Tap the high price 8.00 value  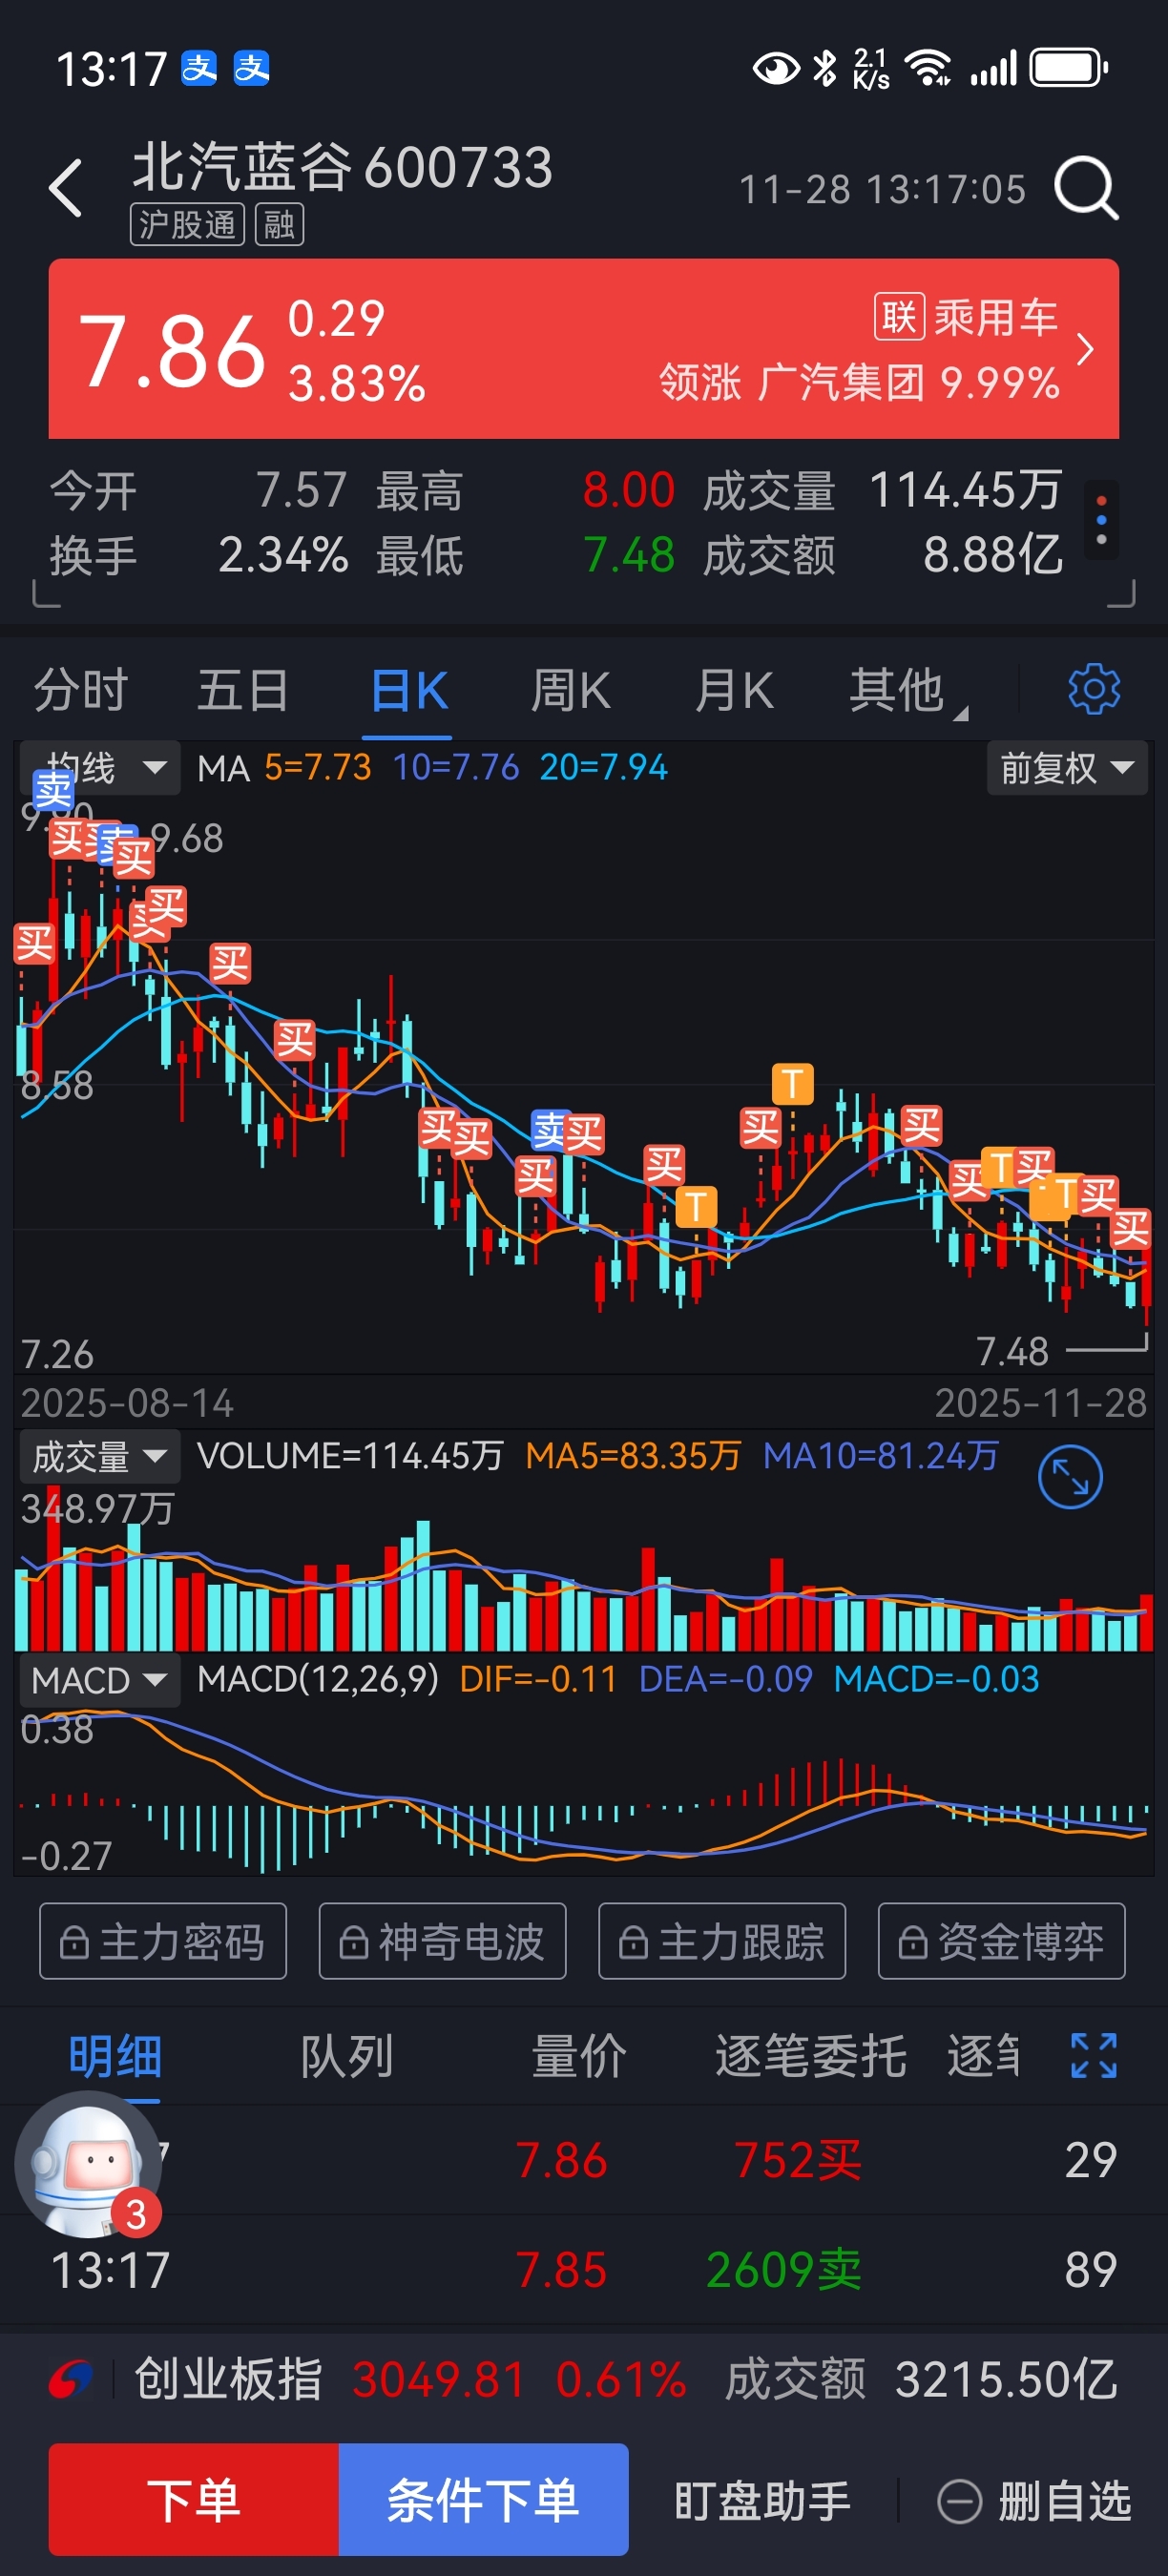[x=628, y=490]
